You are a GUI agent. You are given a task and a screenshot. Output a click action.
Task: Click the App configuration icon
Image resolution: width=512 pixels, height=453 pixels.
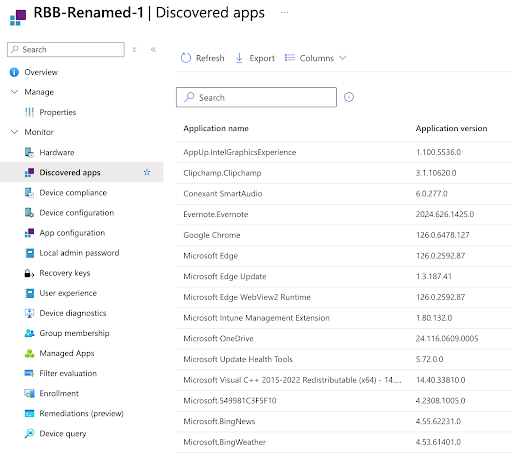(x=29, y=233)
